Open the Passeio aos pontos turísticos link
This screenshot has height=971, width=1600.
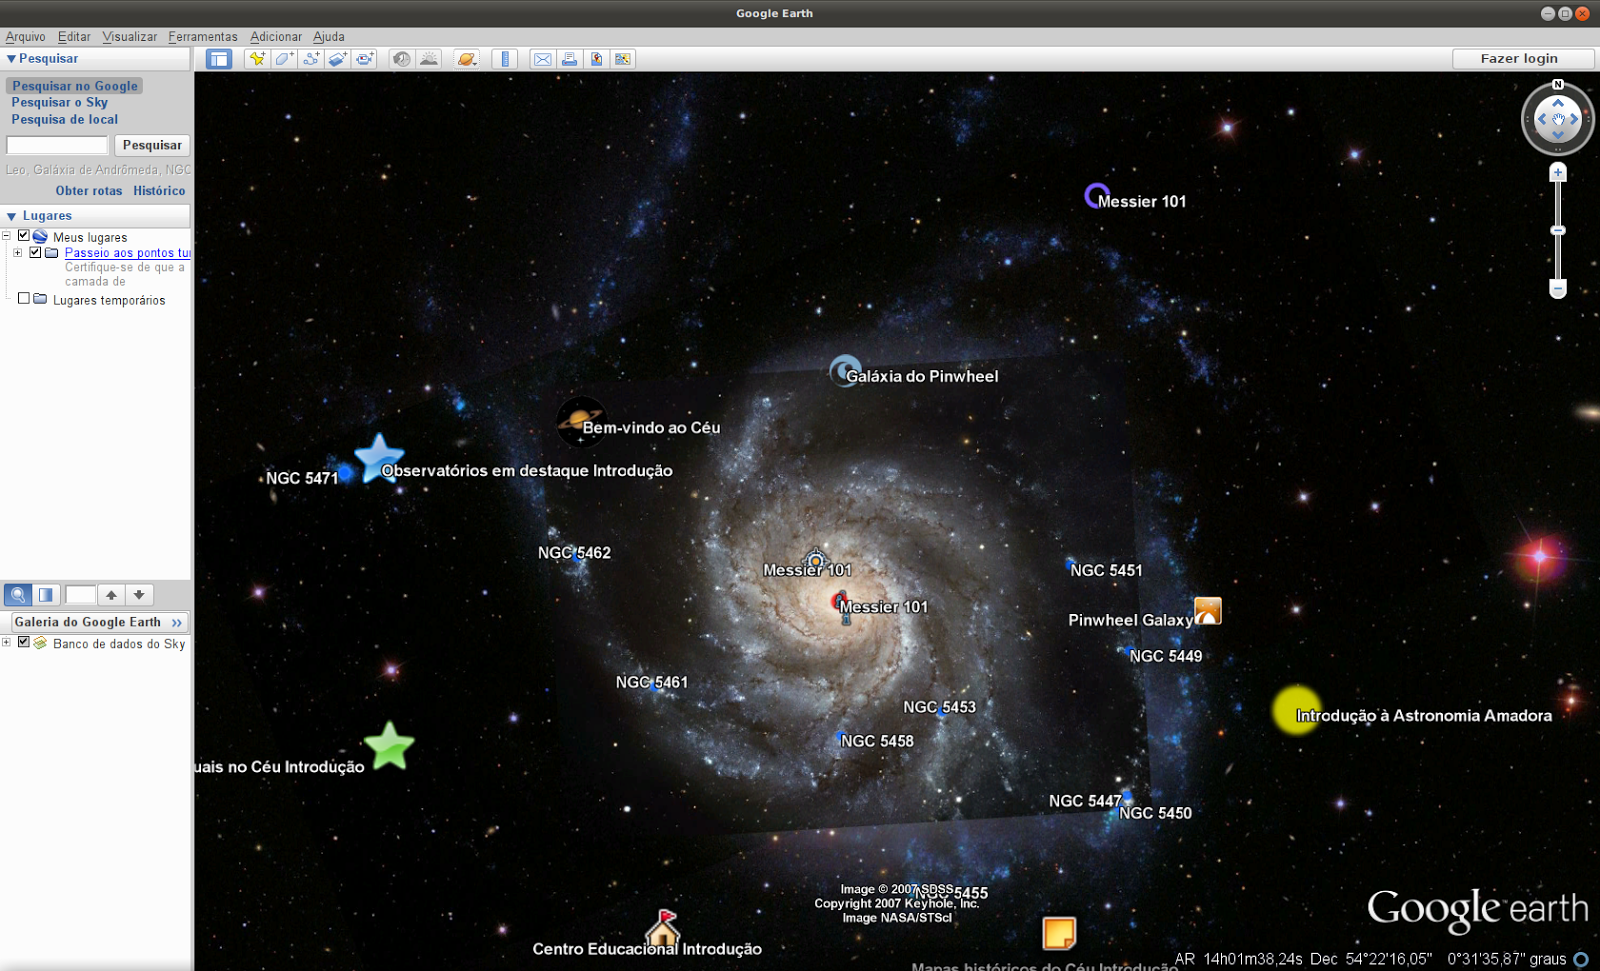(127, 253)
